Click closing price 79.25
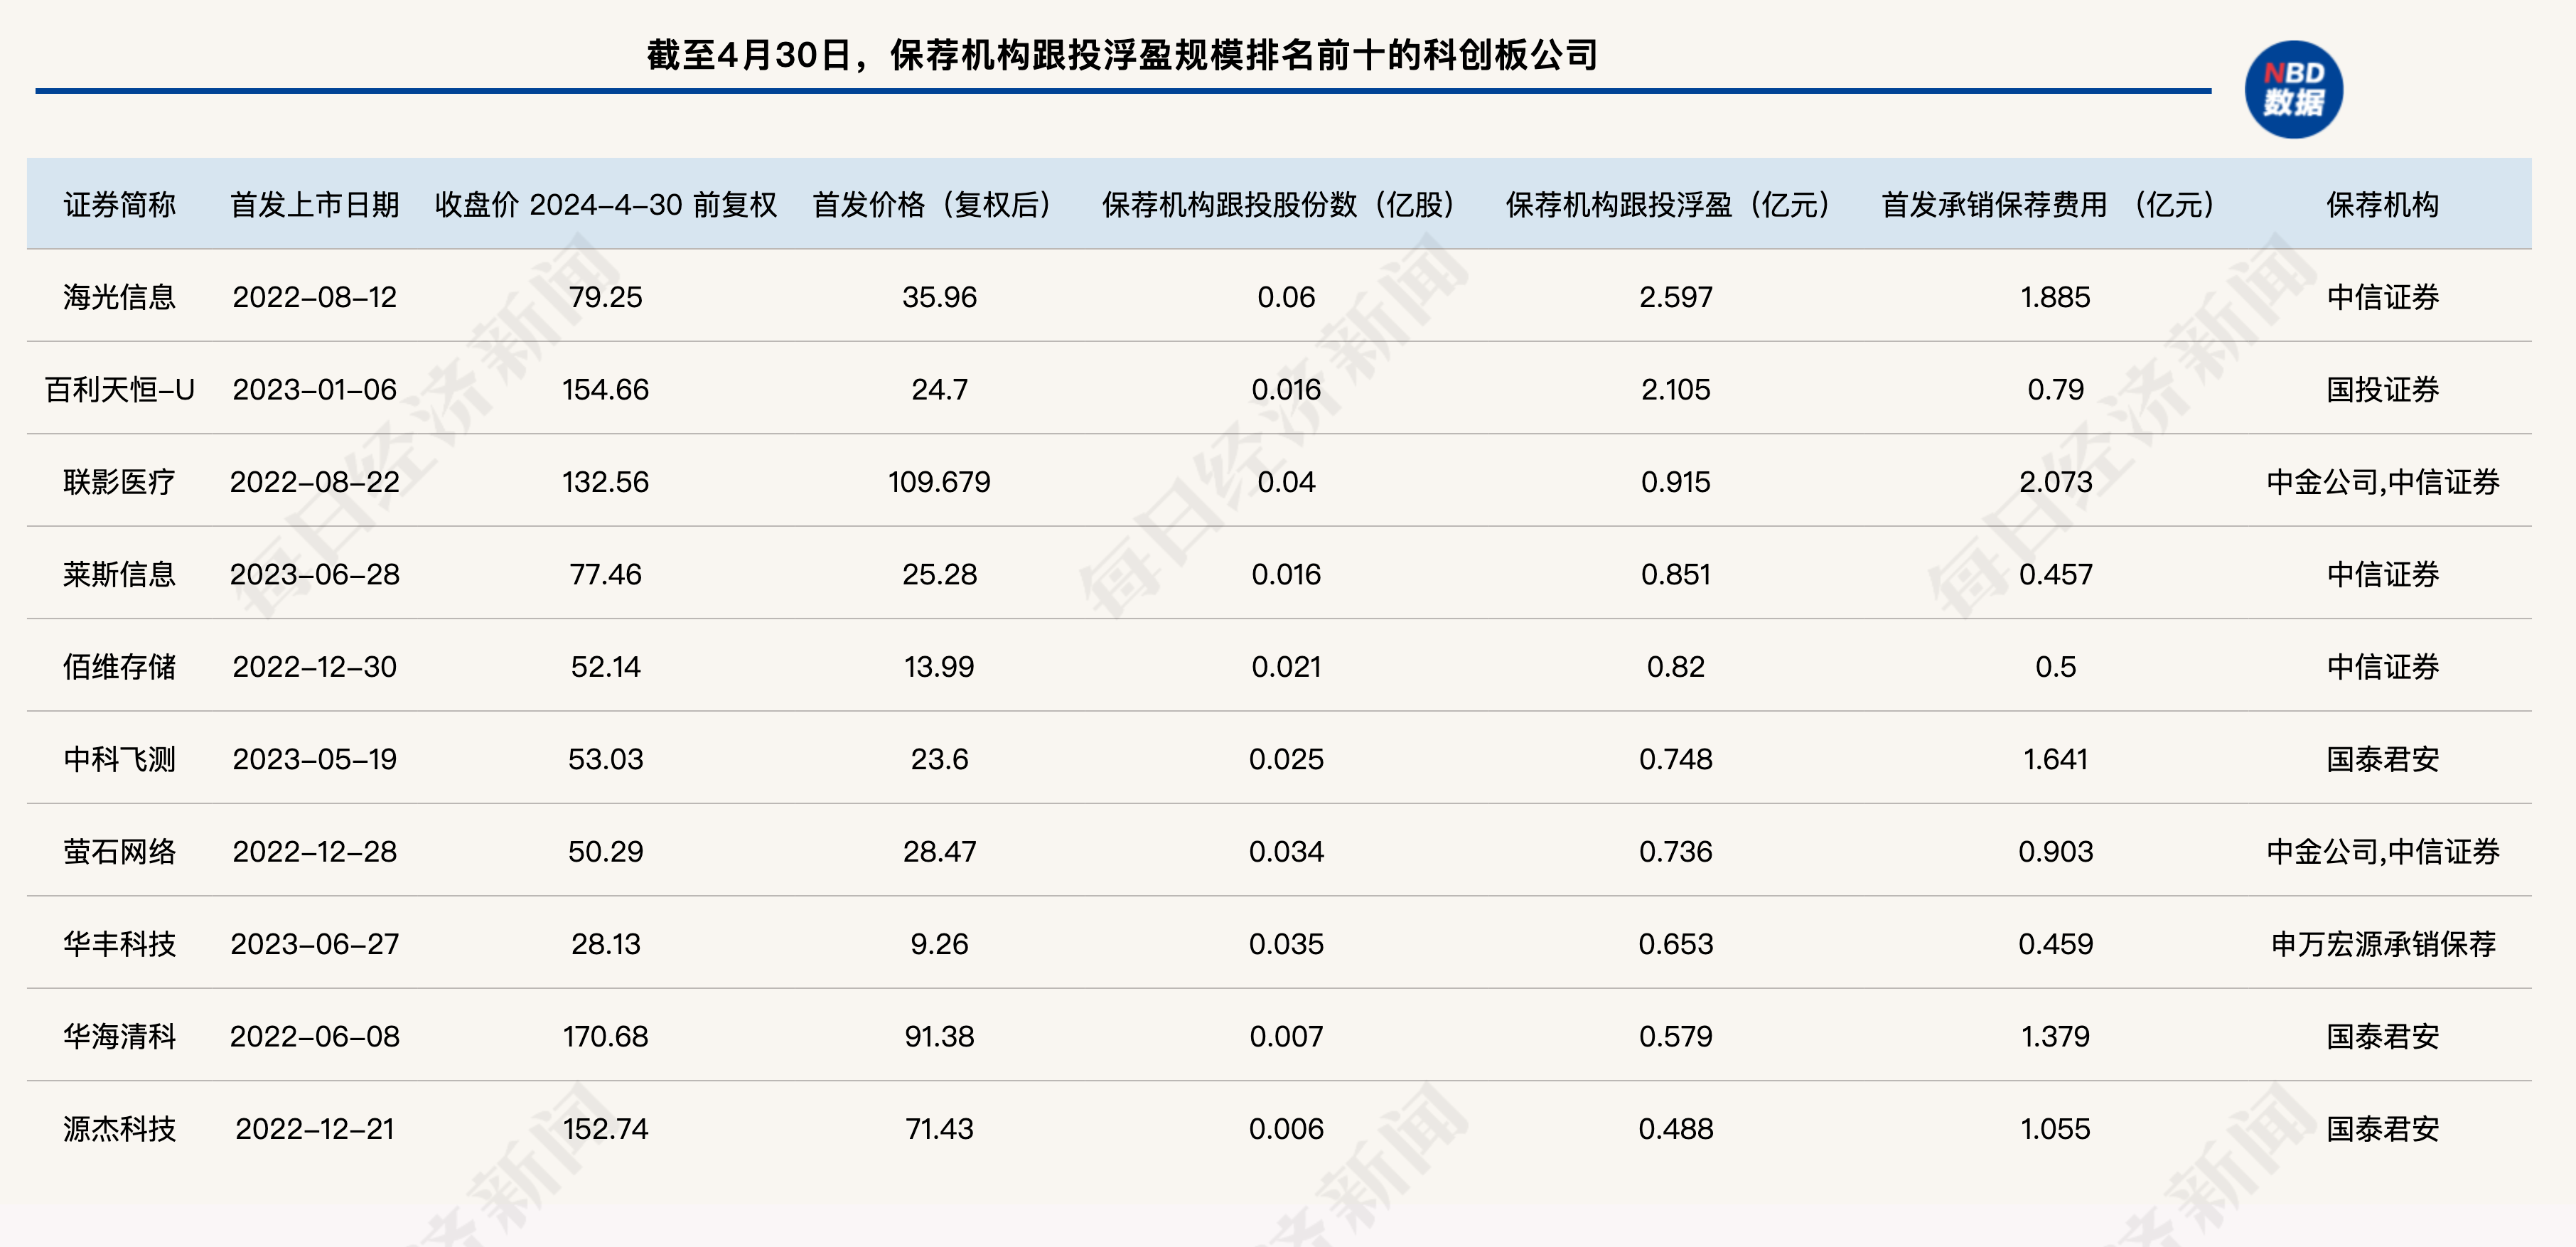This screenshot has width=2576, height=1247. coord(605,297)
